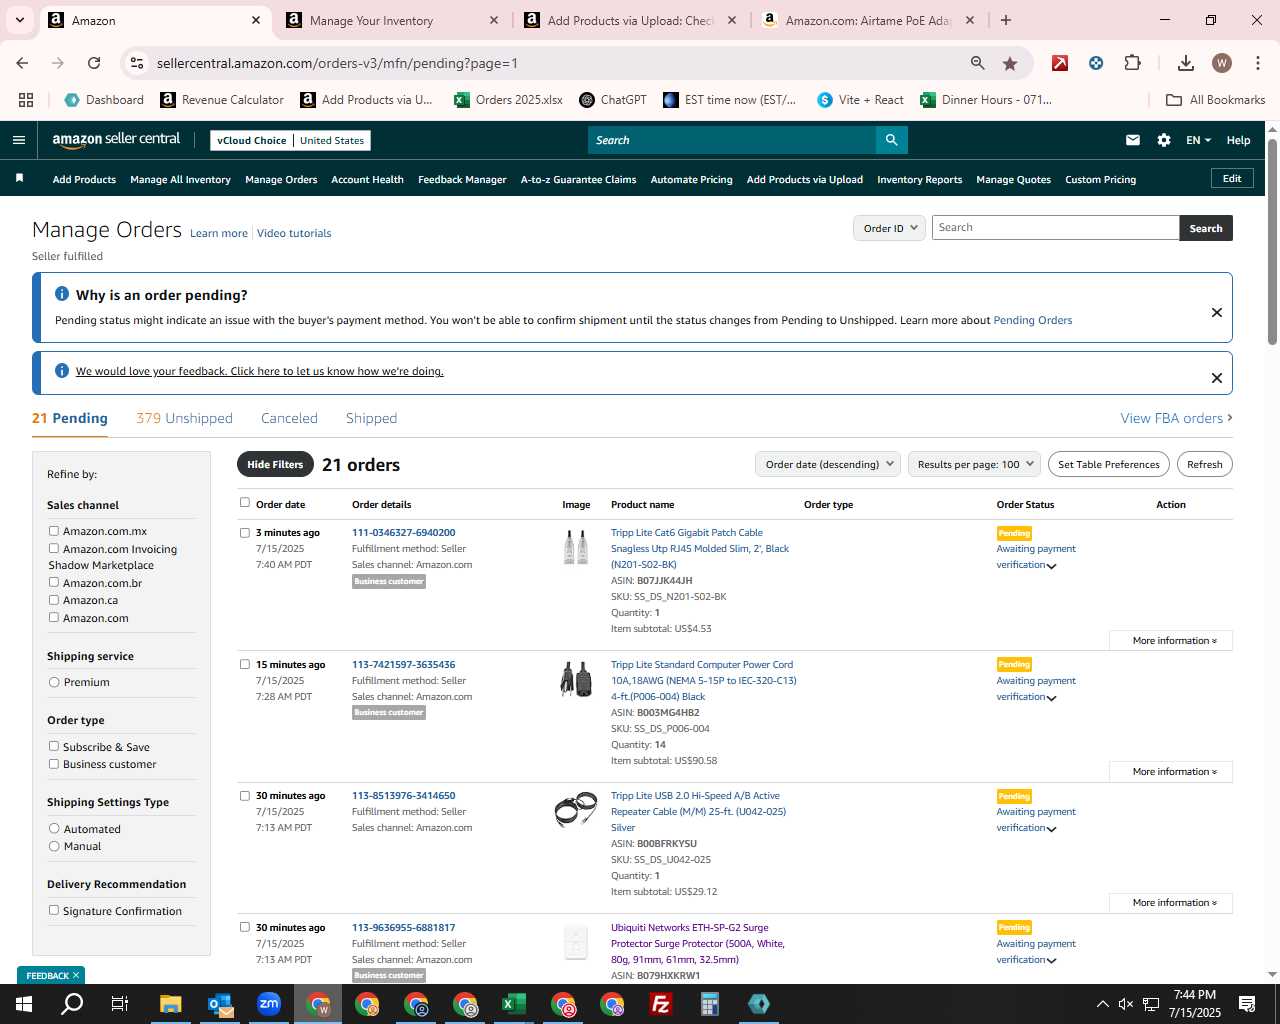Open Windows Start menu
The height and width of the screenshot is (1024, 1280).
(23, 1004)
